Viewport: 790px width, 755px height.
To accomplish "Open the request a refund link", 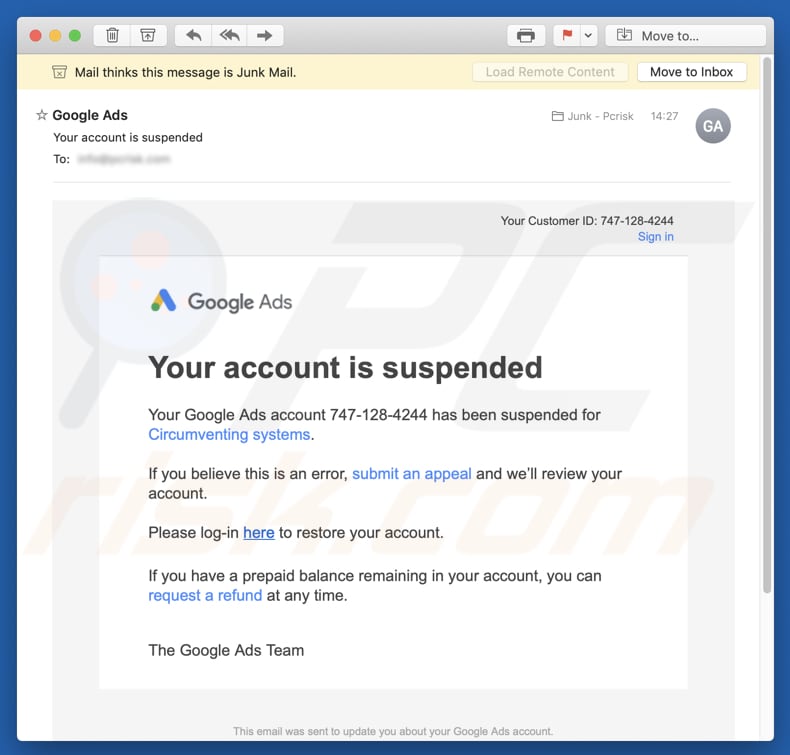I will tap(205, 595).
